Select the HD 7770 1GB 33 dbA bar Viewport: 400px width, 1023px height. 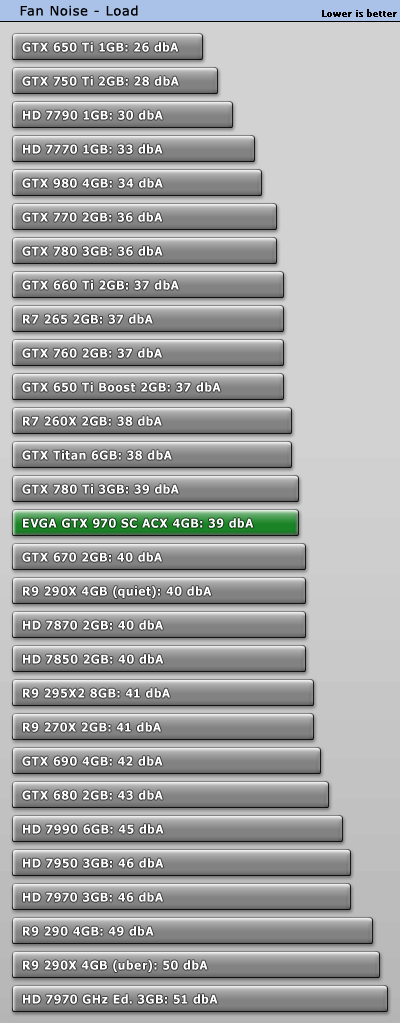point(133,149)
